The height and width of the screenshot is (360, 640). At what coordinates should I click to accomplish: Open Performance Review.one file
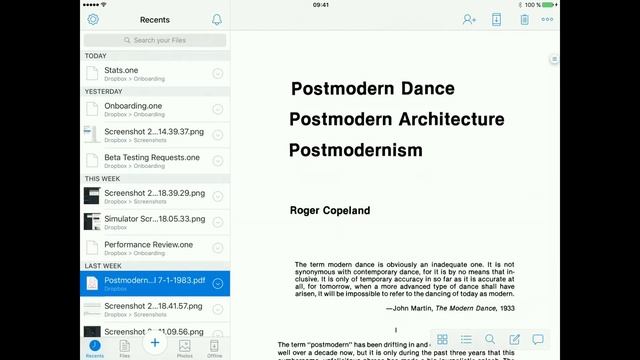click(155, 248)
